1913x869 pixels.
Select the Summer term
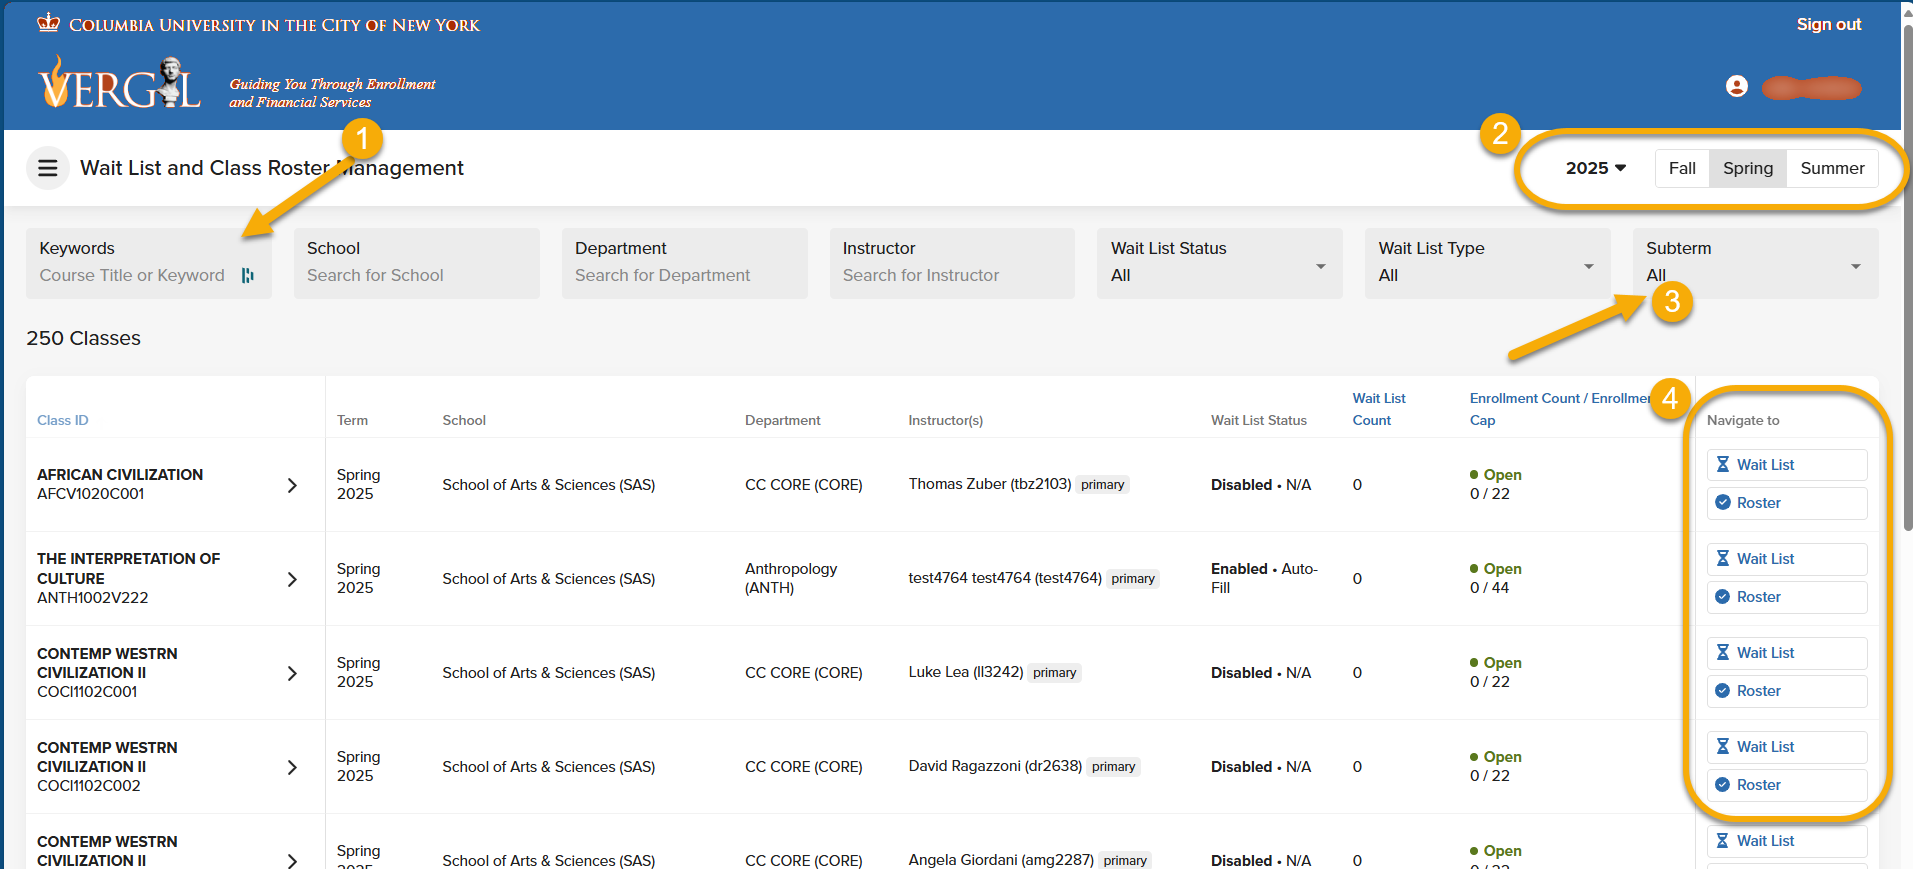1832,168
